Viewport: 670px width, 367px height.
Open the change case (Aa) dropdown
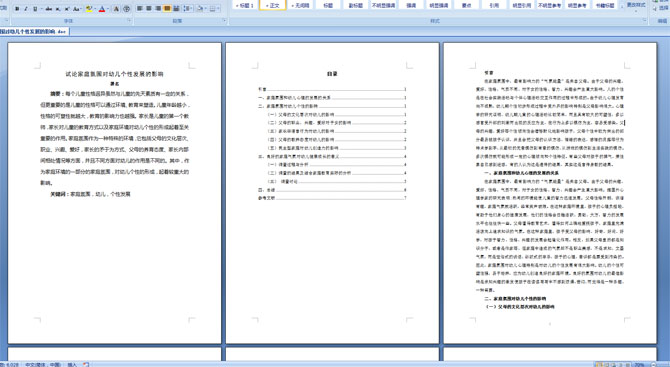click(x=77, y=9)
